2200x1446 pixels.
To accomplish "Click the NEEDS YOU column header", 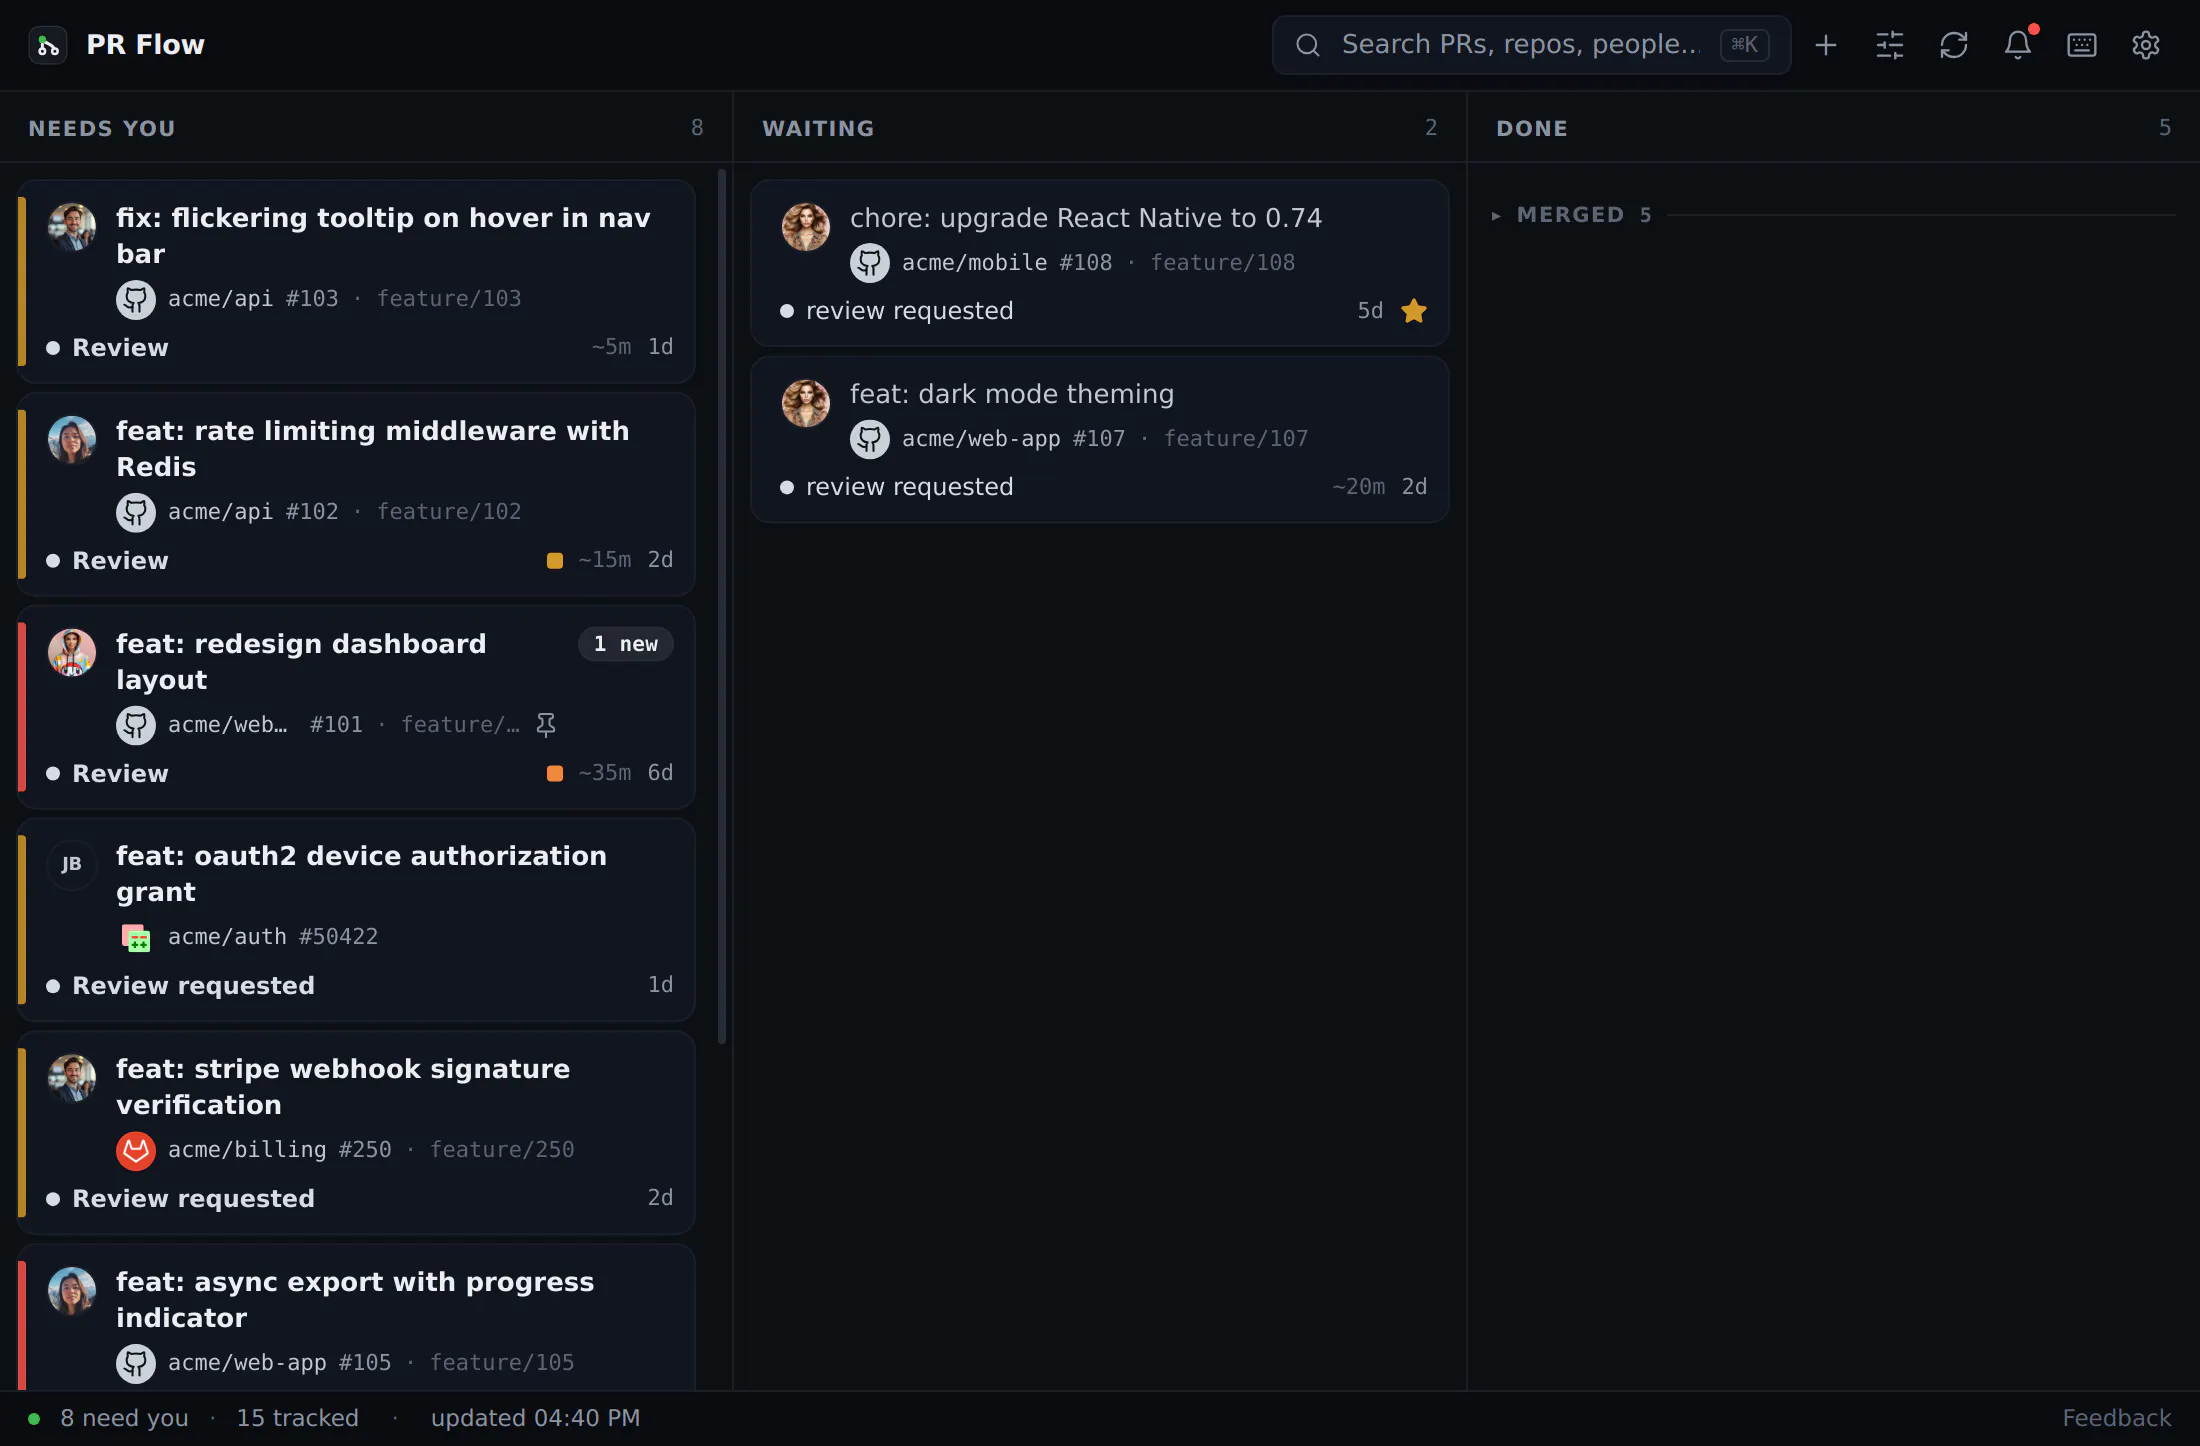I will pyautogui.click(x=102, y=128).
